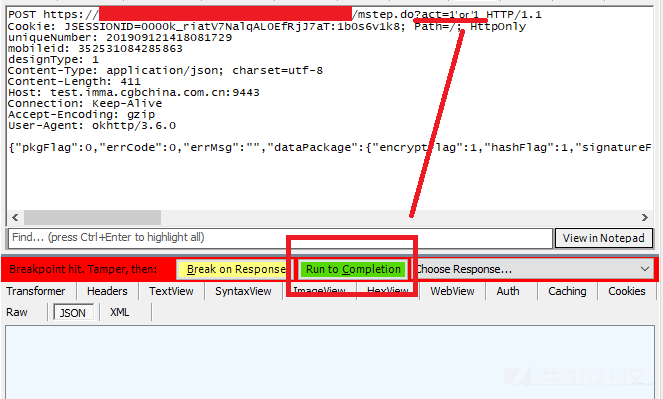Click the Connection: Keep-Alive line
Viewport: 663px width, 399px height.
click(85, 104)
